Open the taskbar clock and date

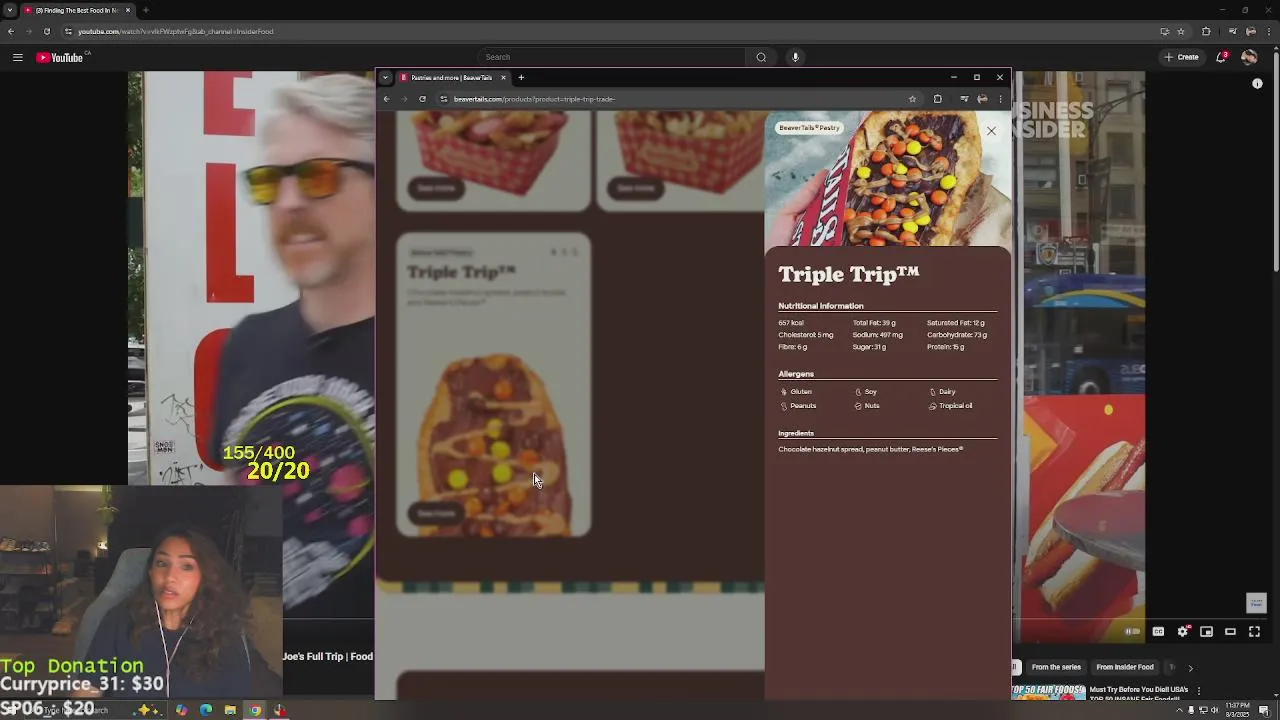click(1237, 710)
